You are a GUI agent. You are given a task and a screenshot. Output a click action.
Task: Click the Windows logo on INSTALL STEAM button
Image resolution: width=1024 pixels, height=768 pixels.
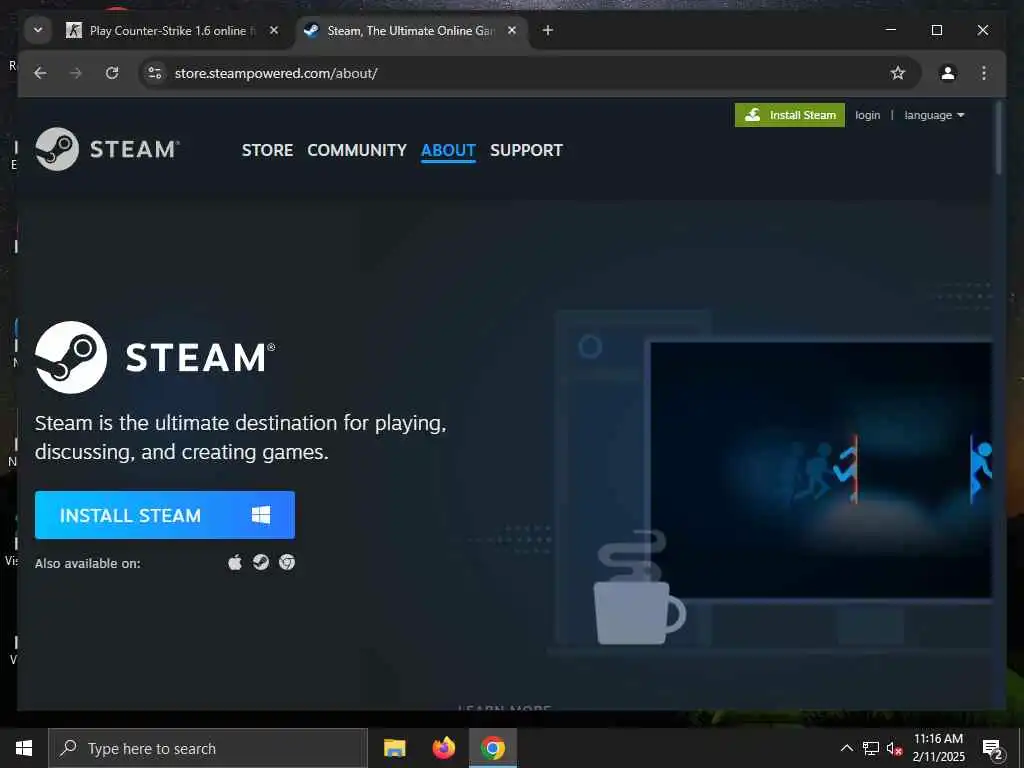[261, 515]
